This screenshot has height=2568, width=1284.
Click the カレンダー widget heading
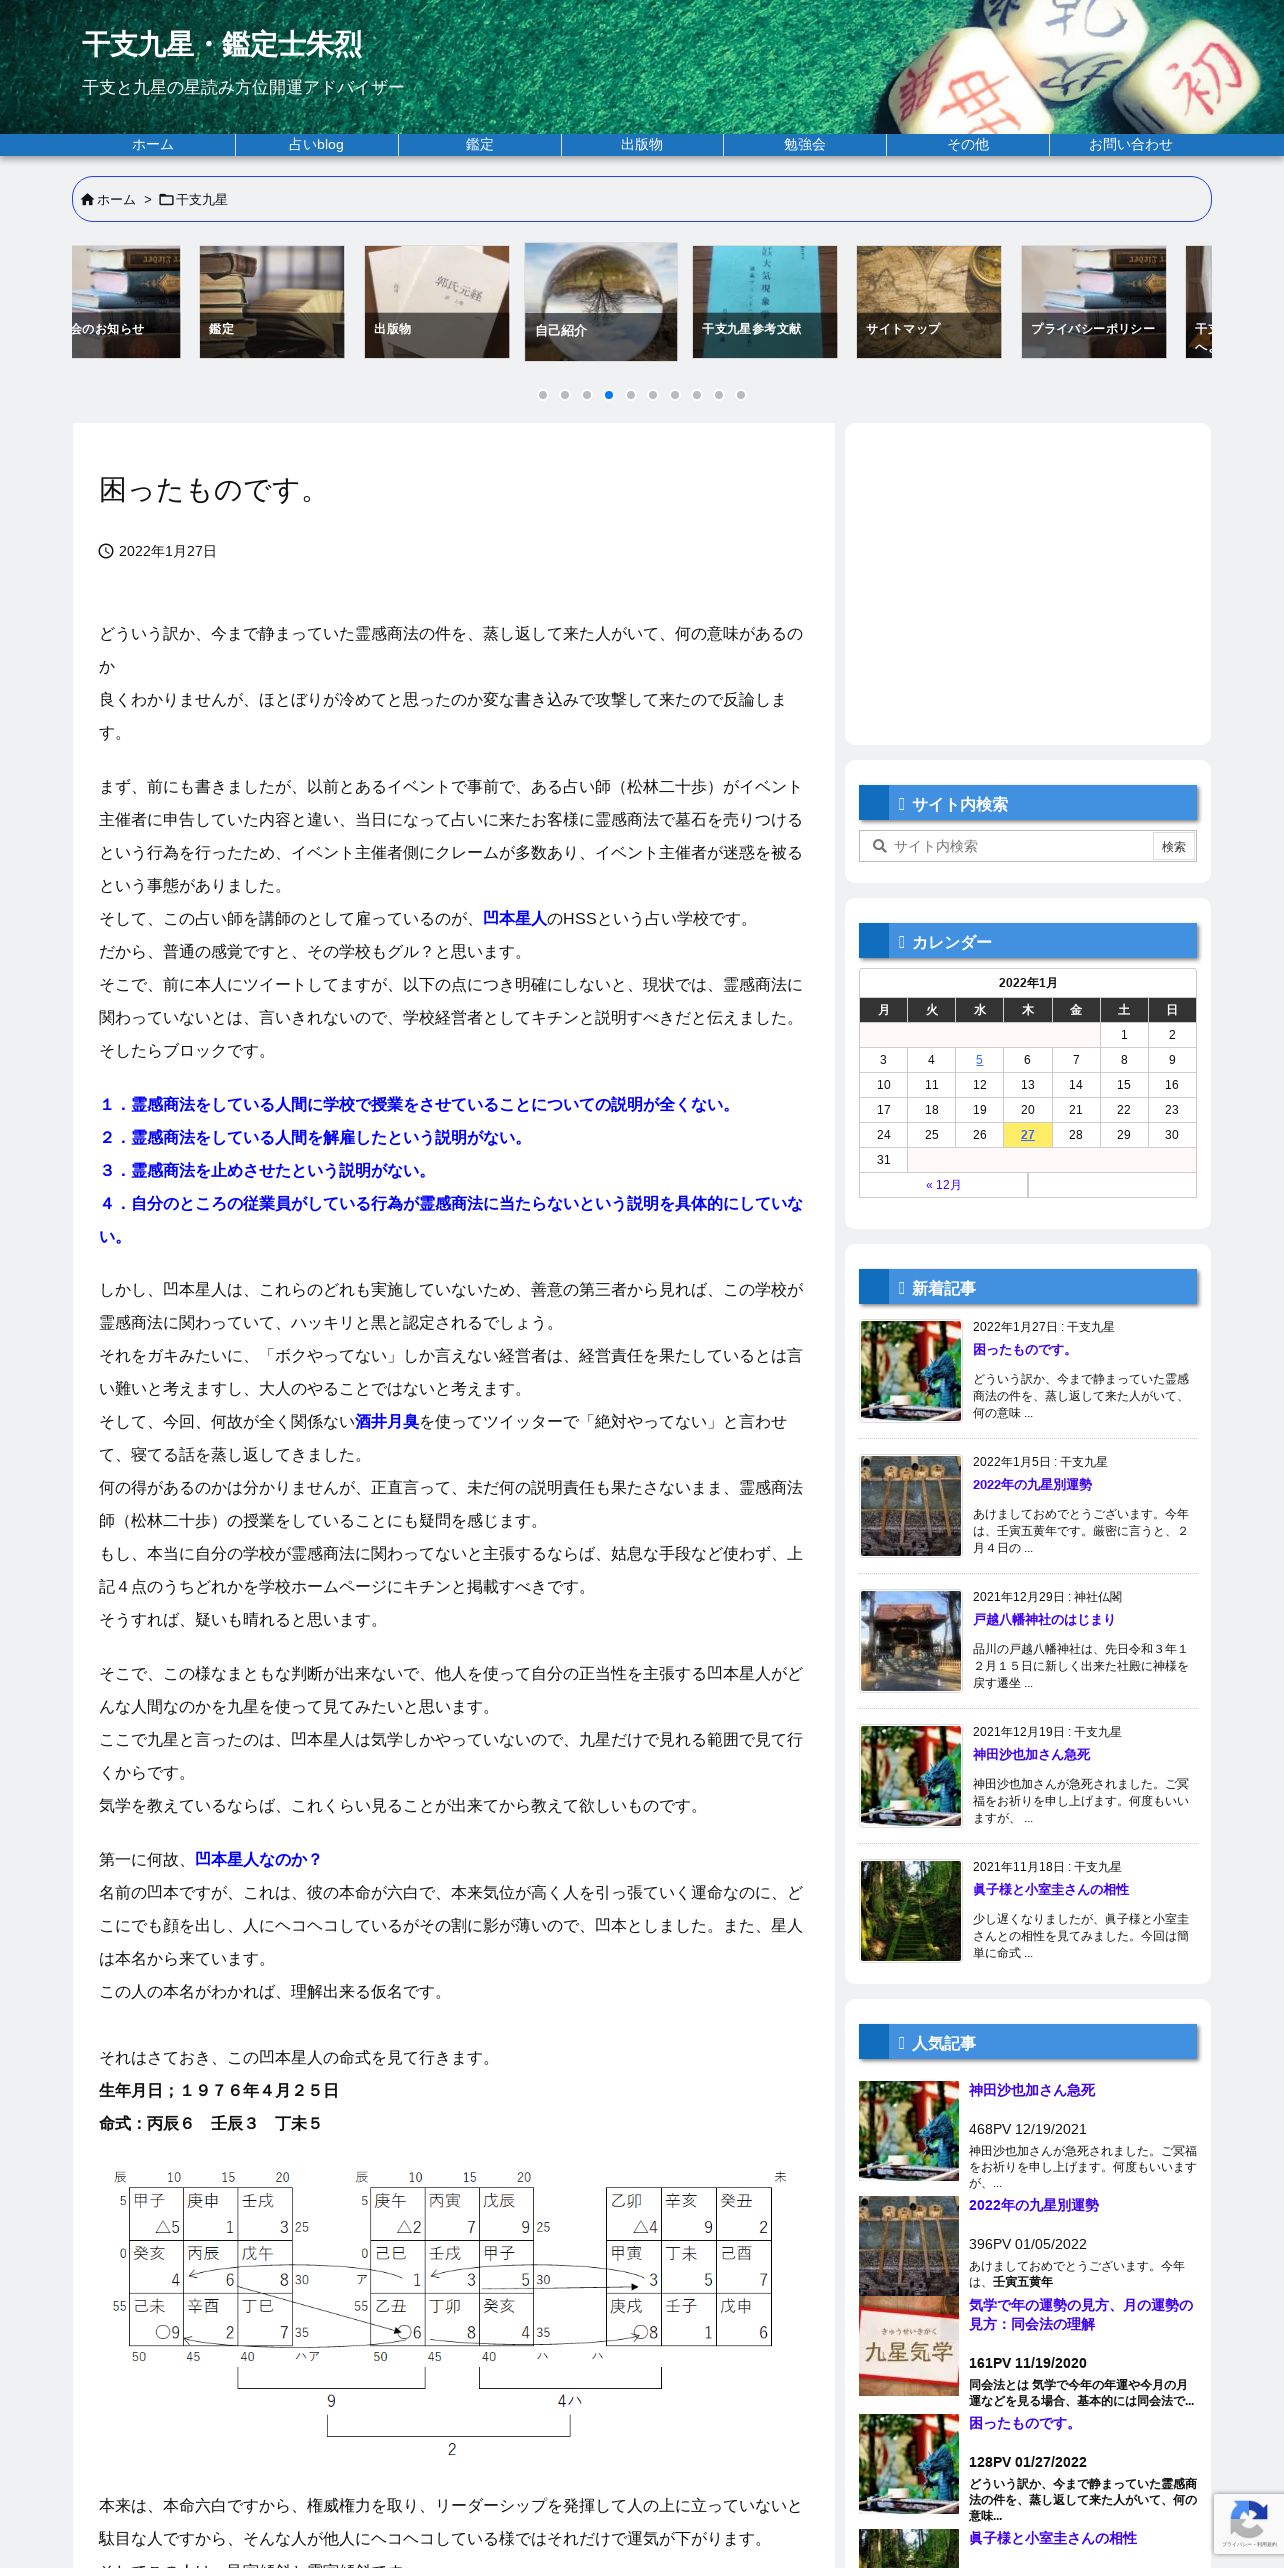(x=1028, y=942)
